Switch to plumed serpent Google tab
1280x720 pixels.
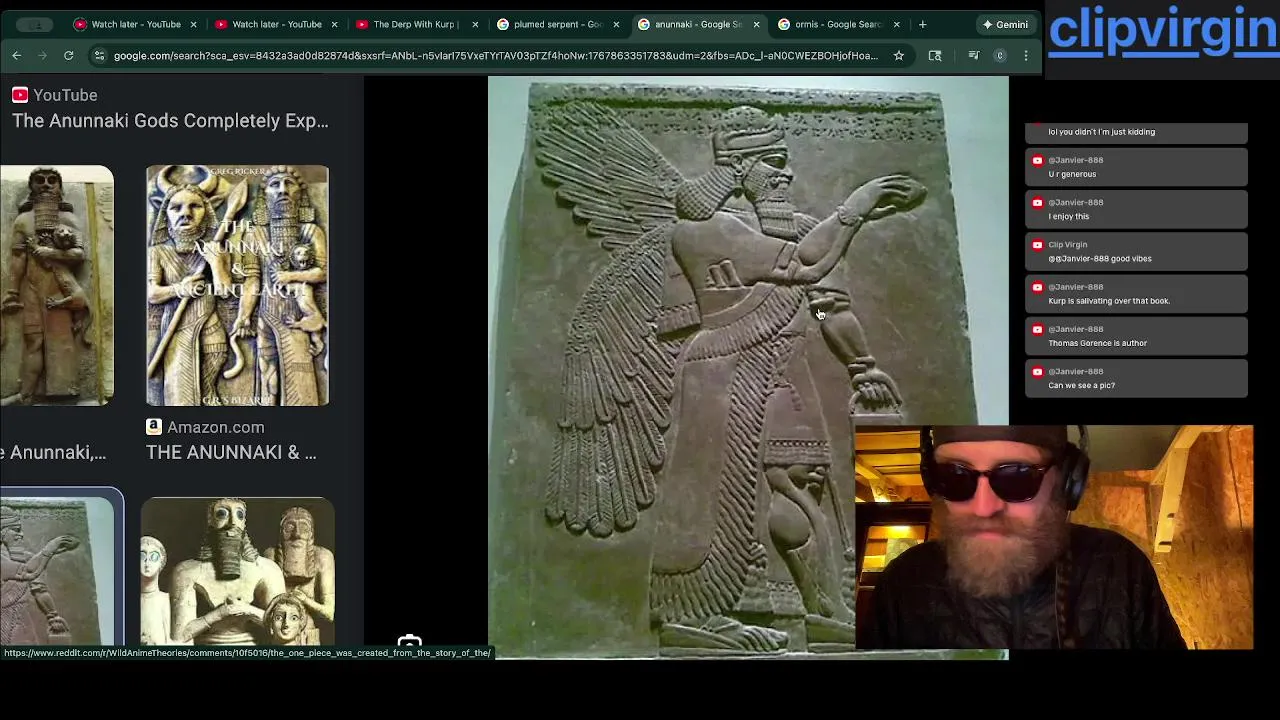point(557,24)
